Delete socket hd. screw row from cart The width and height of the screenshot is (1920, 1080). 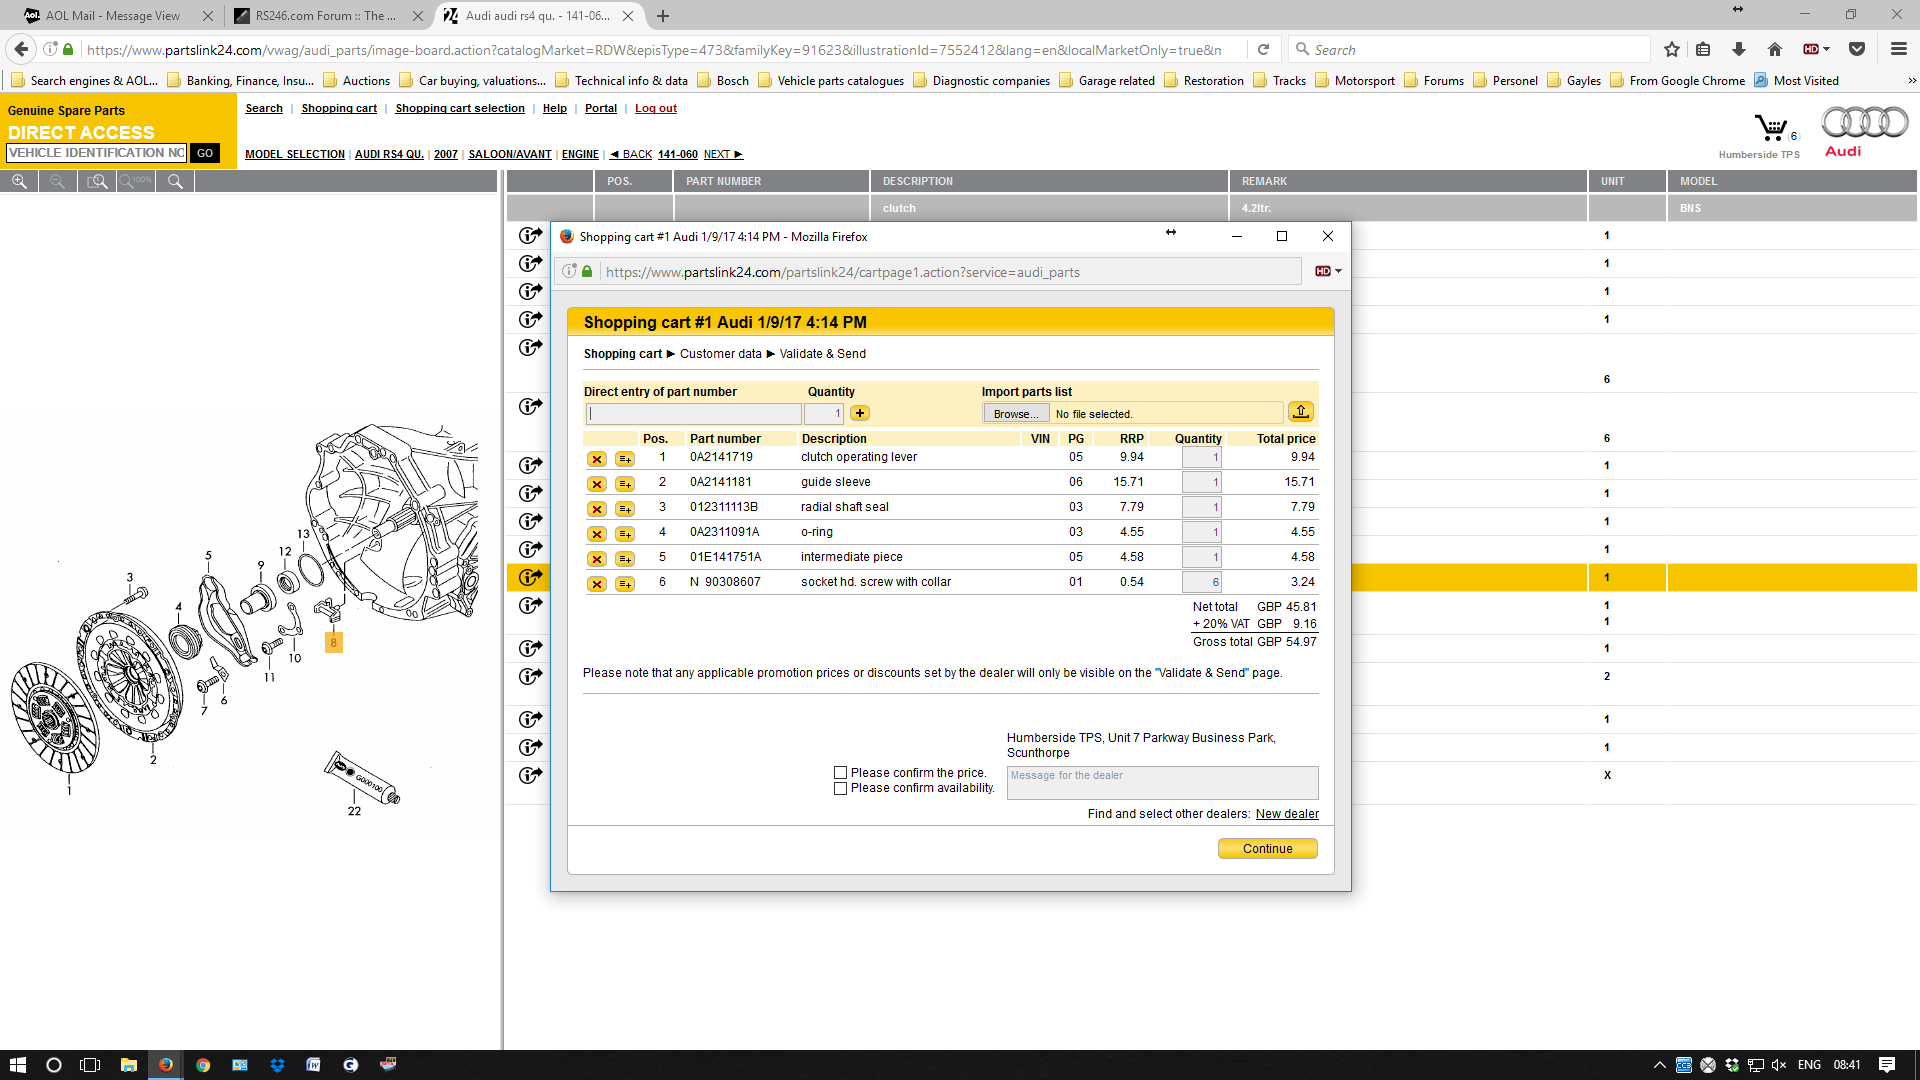coord(597,584)
